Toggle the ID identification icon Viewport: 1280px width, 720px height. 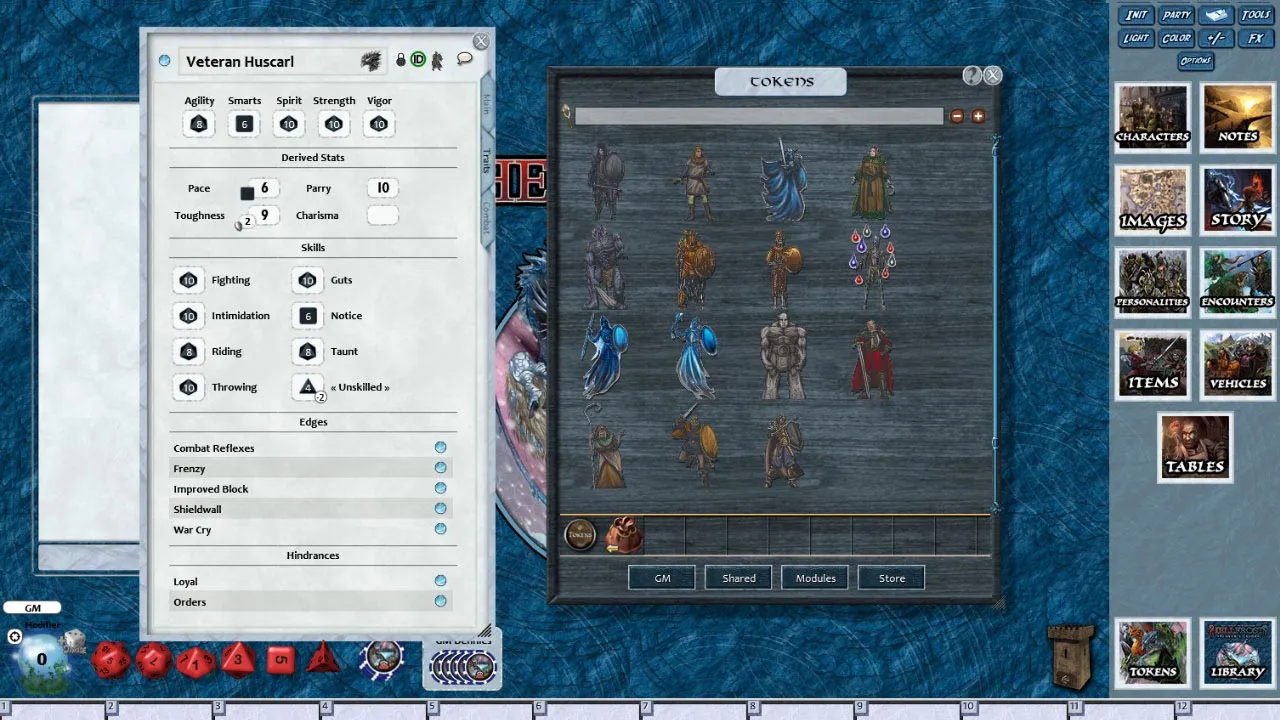[x=418, y=60]
